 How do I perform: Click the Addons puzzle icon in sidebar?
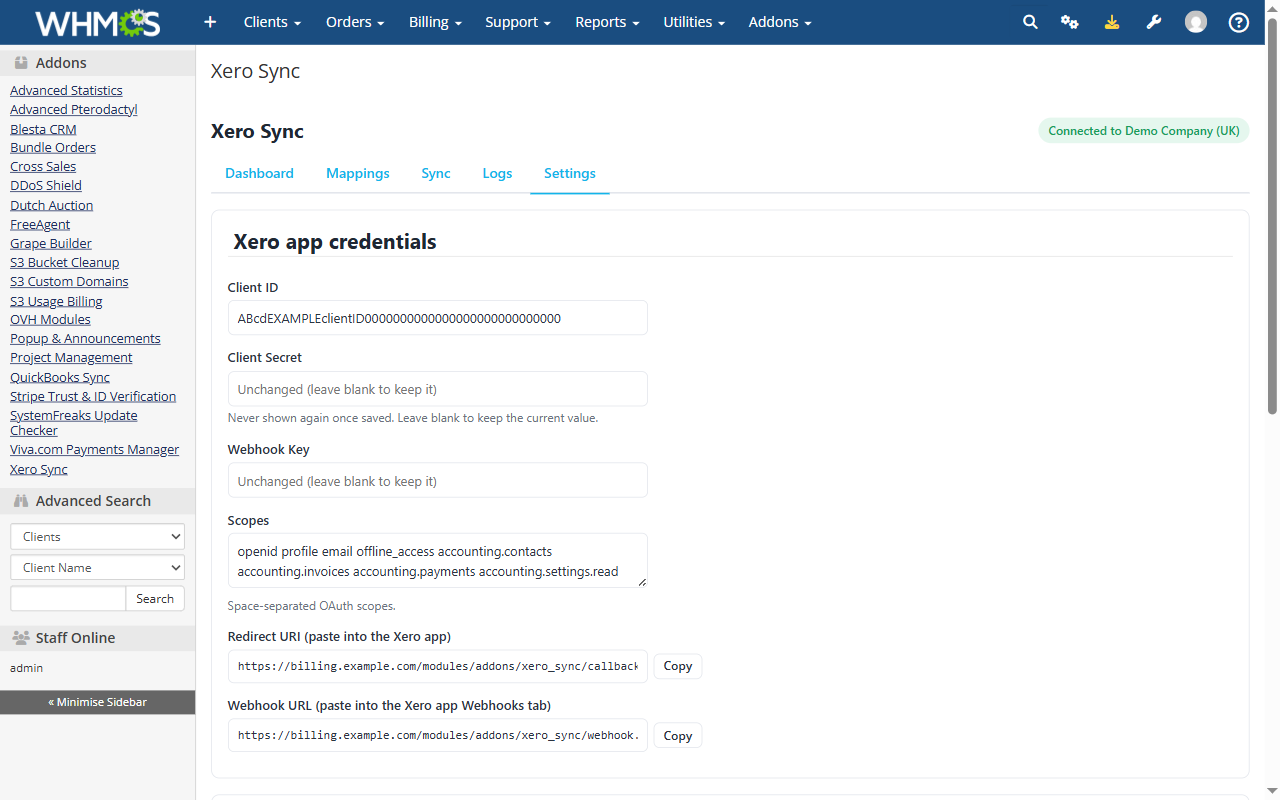pos(21,62)
